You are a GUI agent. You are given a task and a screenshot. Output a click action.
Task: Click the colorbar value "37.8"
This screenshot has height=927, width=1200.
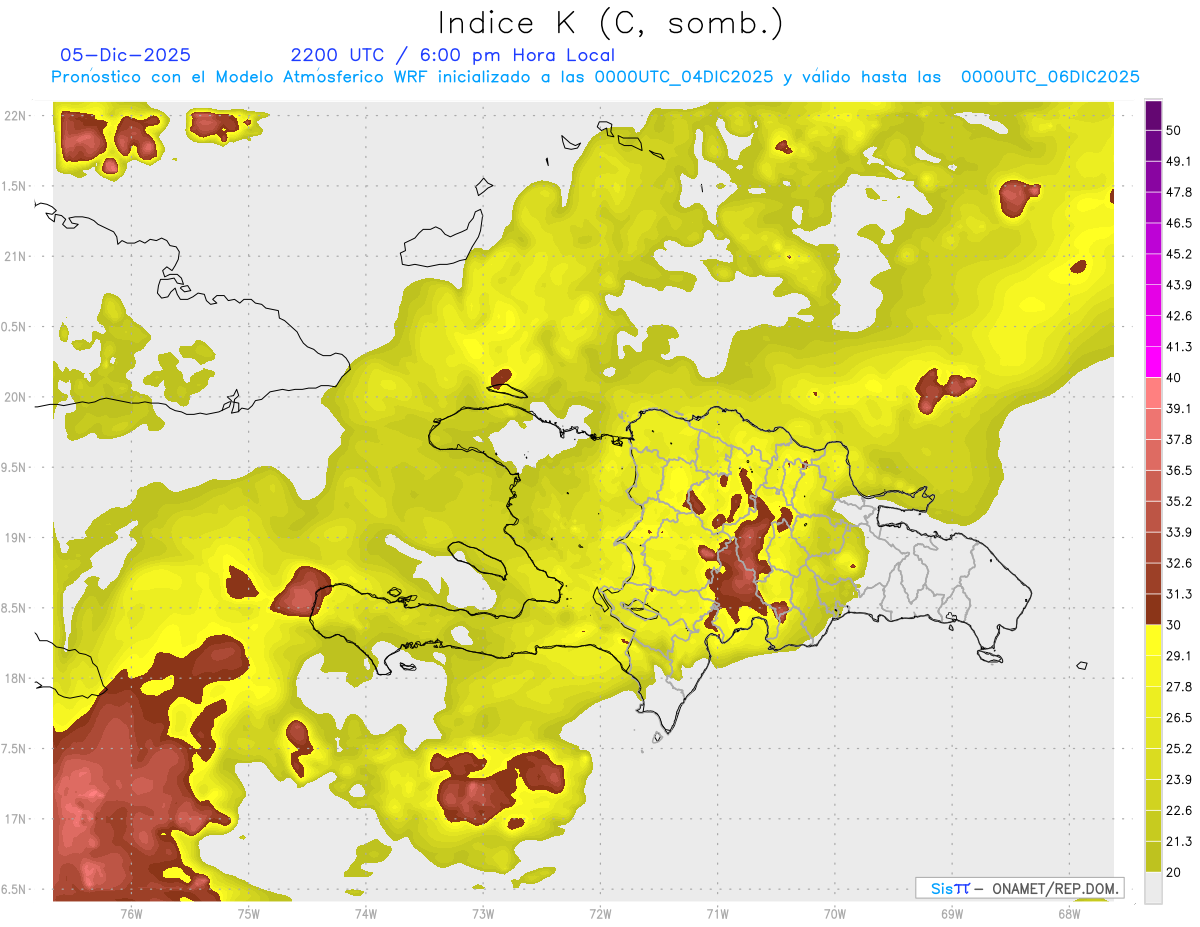coord(1178,440)
